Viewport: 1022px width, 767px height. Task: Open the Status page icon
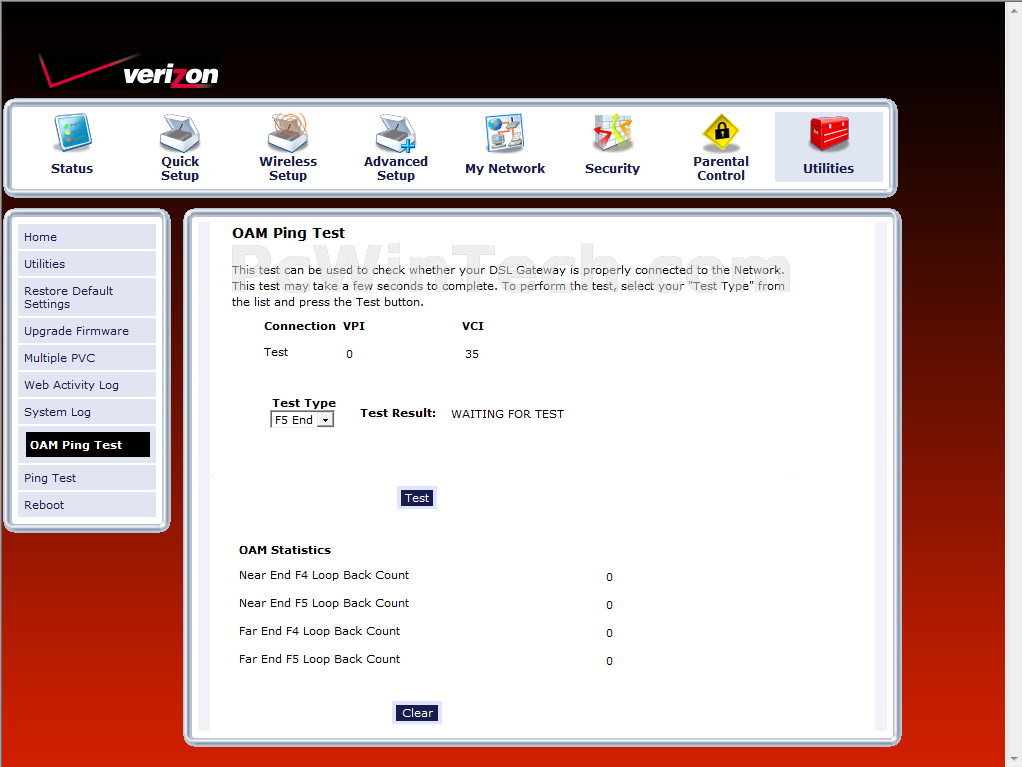pyautogui.click(x=72, y=133)
